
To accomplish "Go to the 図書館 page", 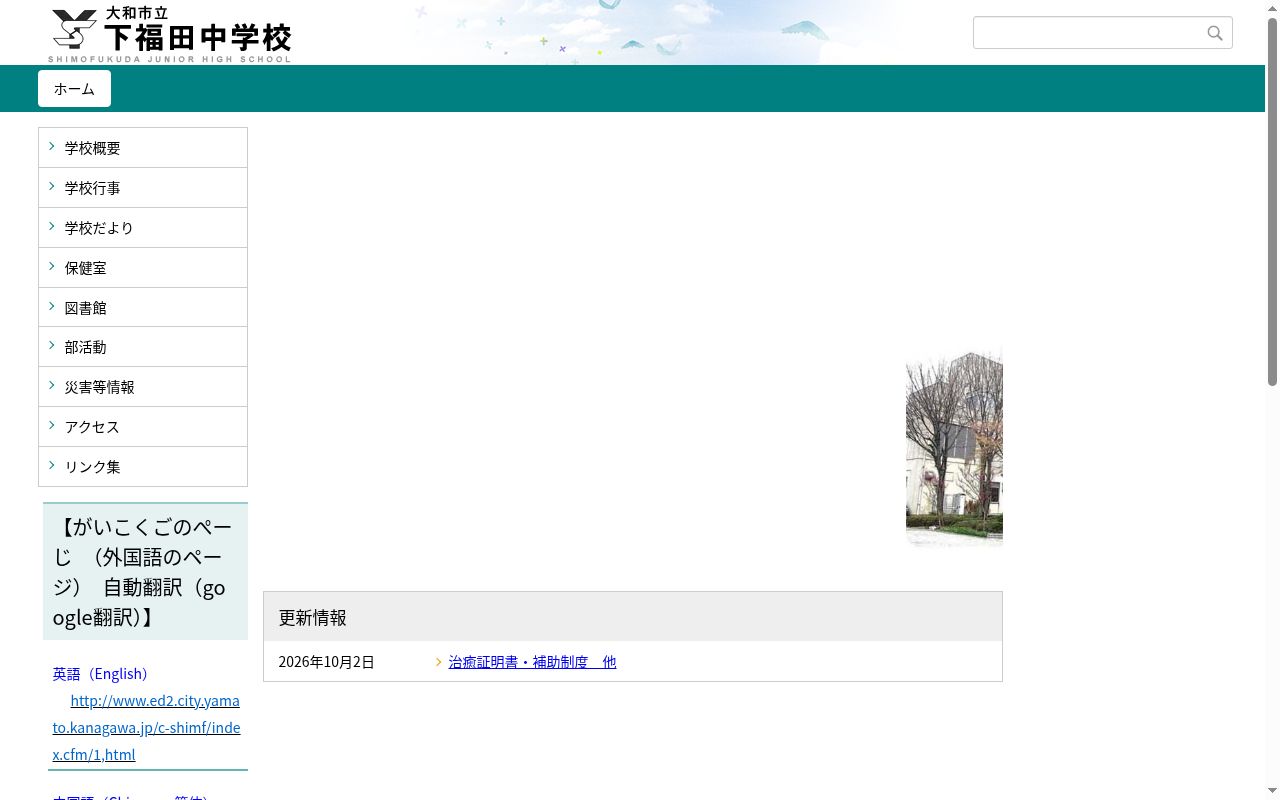I will pos(143,308).
